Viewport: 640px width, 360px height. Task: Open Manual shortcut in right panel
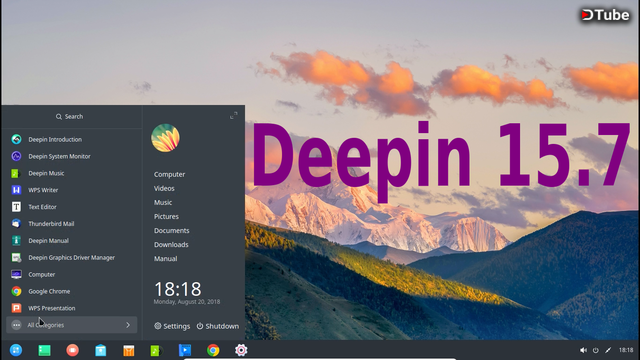tap(165, 259)
